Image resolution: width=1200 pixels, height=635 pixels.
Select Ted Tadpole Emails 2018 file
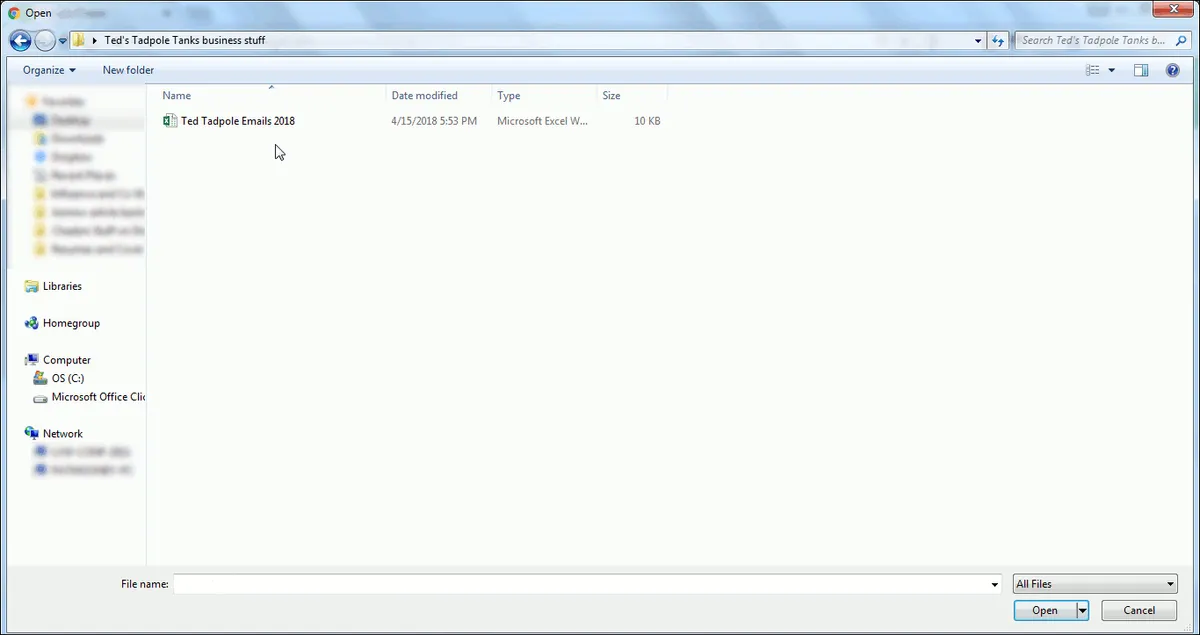click(x=238, y=121)
